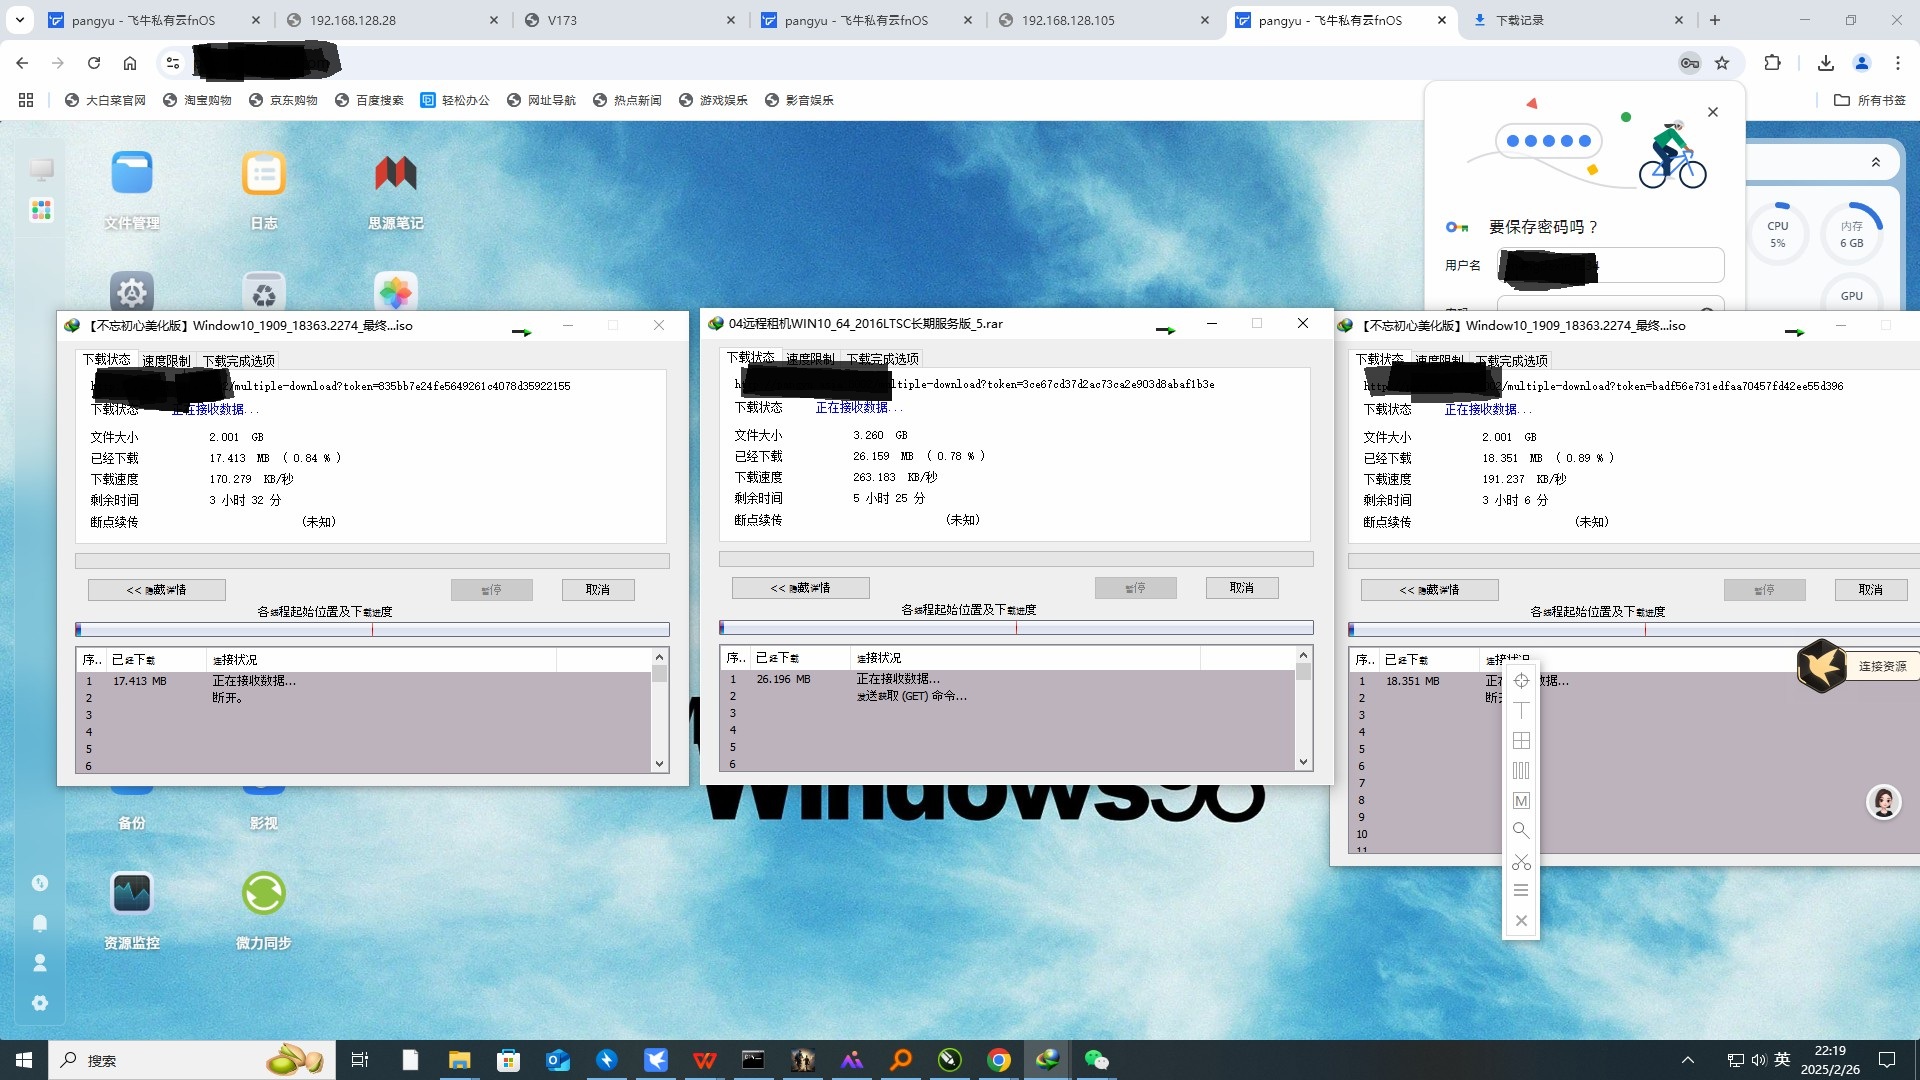This screenshot has height=1080, width=1920.
Task: Open Chrome from the taskbar
Action: coord(998,1060)
